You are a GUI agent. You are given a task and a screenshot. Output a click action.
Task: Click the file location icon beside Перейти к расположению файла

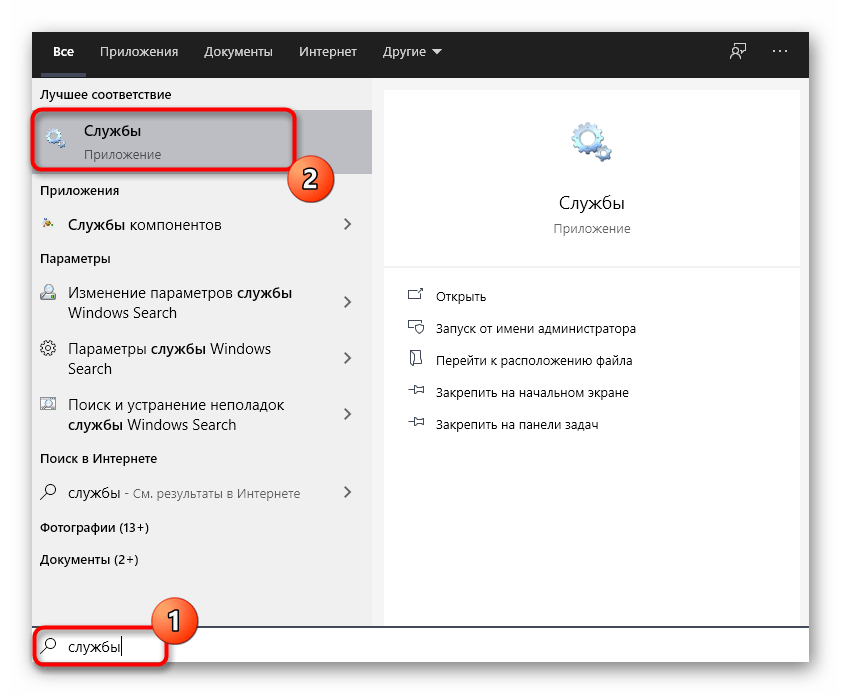(416, 360)
